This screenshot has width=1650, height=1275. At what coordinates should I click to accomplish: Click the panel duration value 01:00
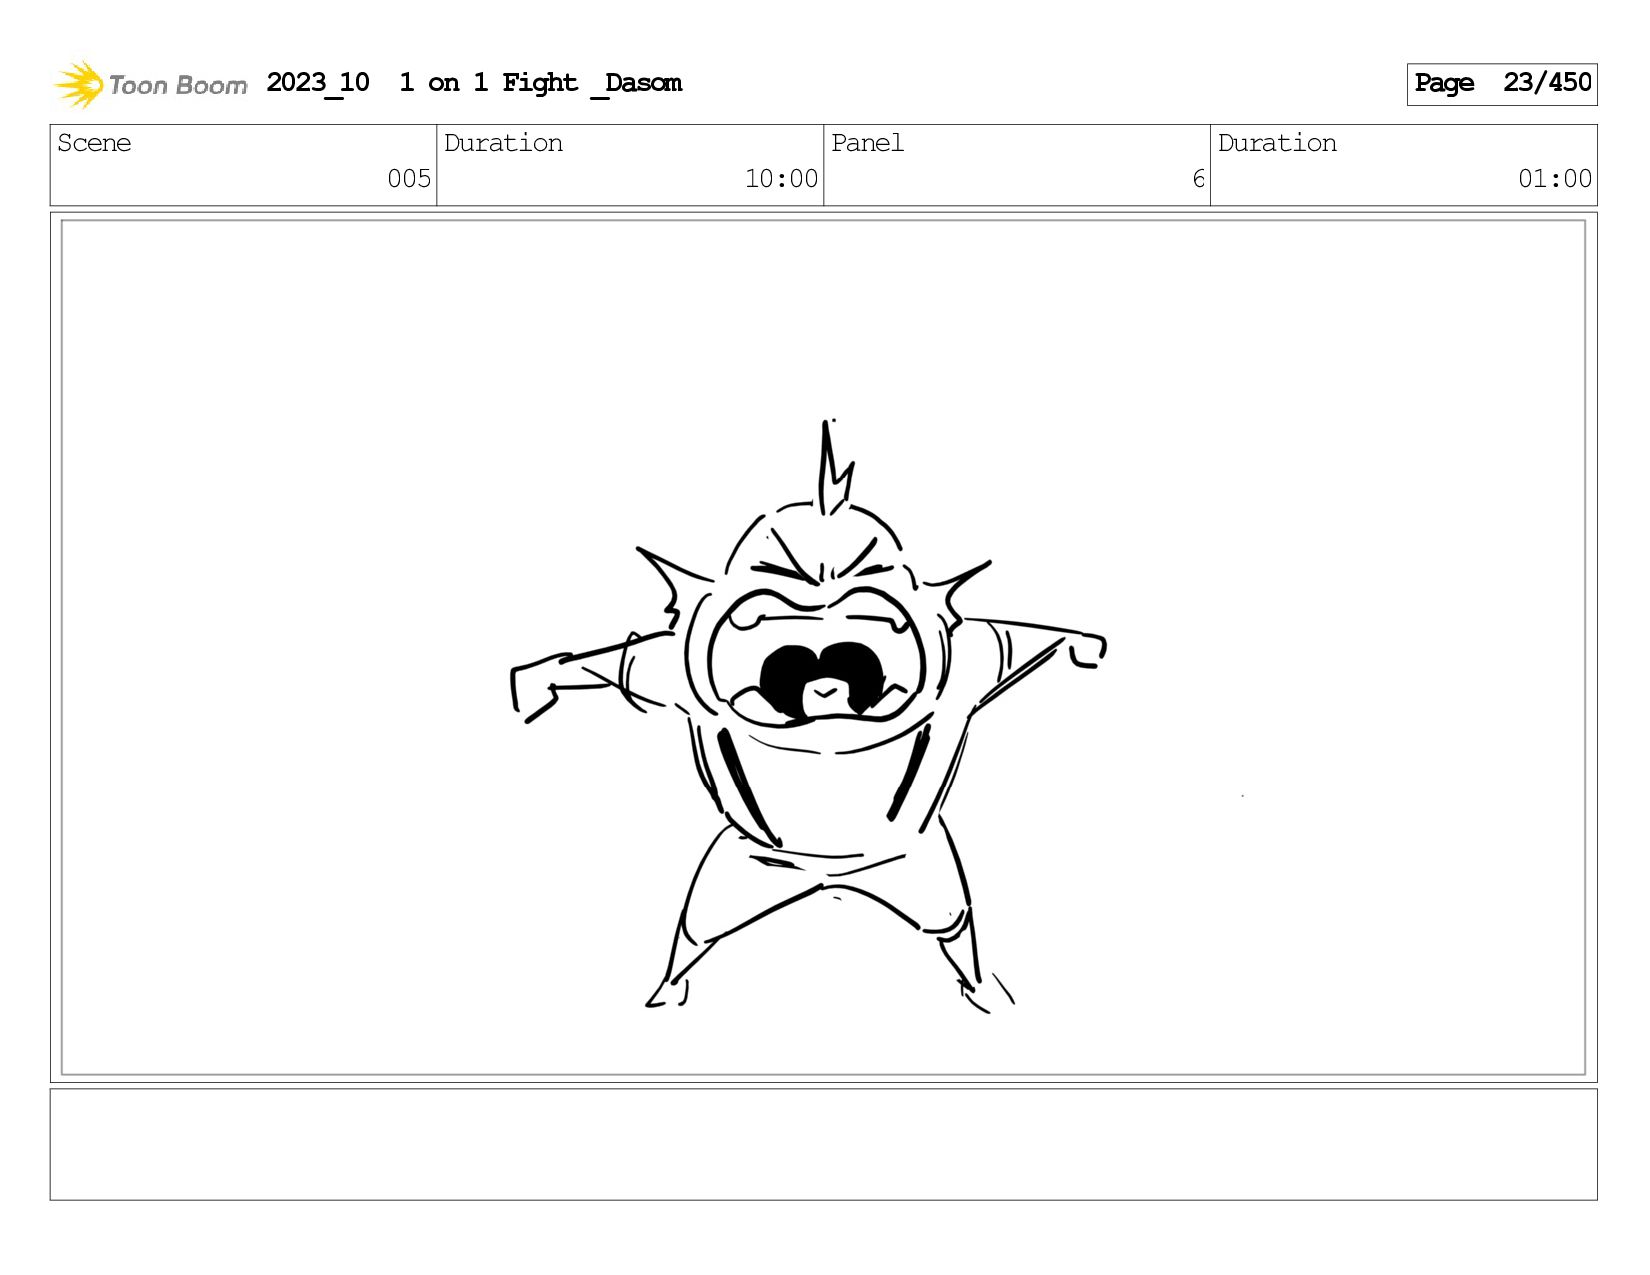point(1555,179)
